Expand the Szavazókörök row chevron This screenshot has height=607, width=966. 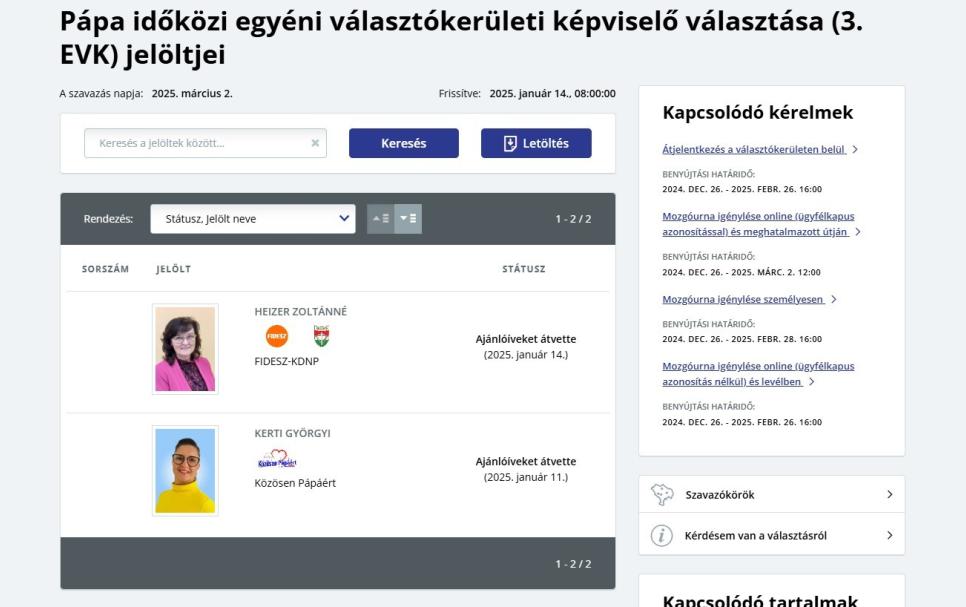(x=889, y=495)
